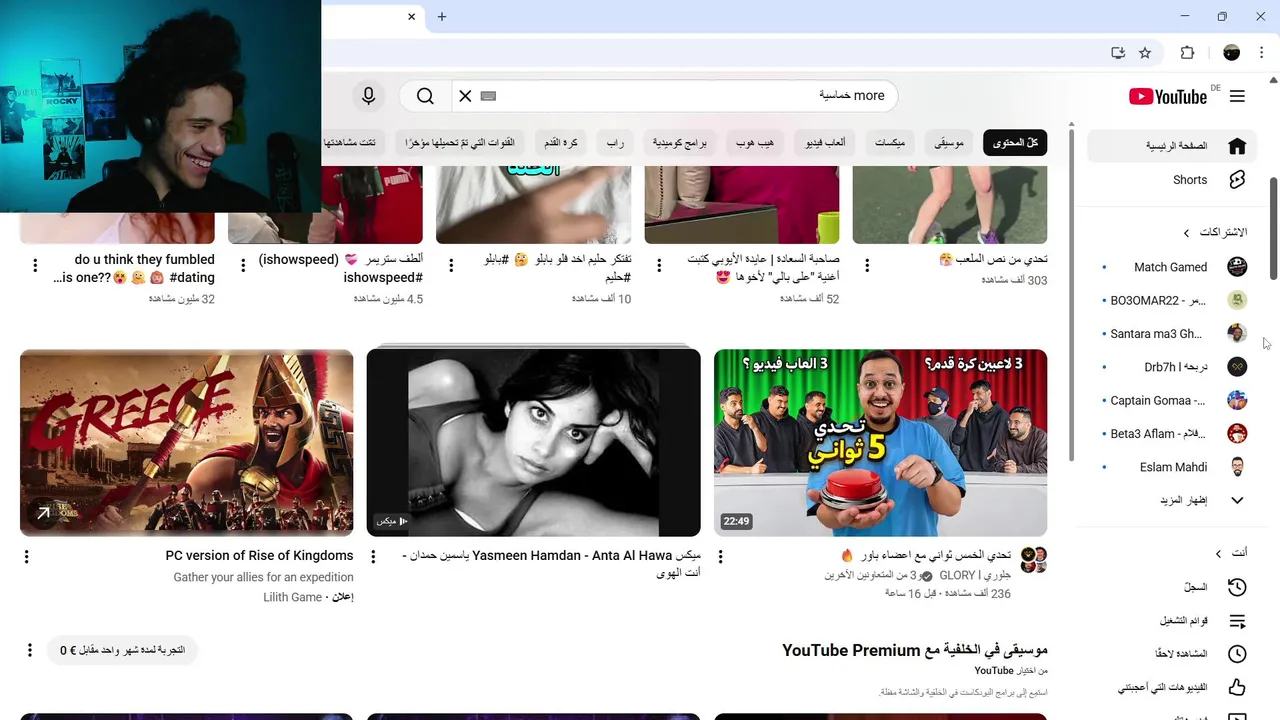This screenshot has width=1280, height=720.
Task: Bookmark this page with the star icon
Action: click(x=1145, y=53)
